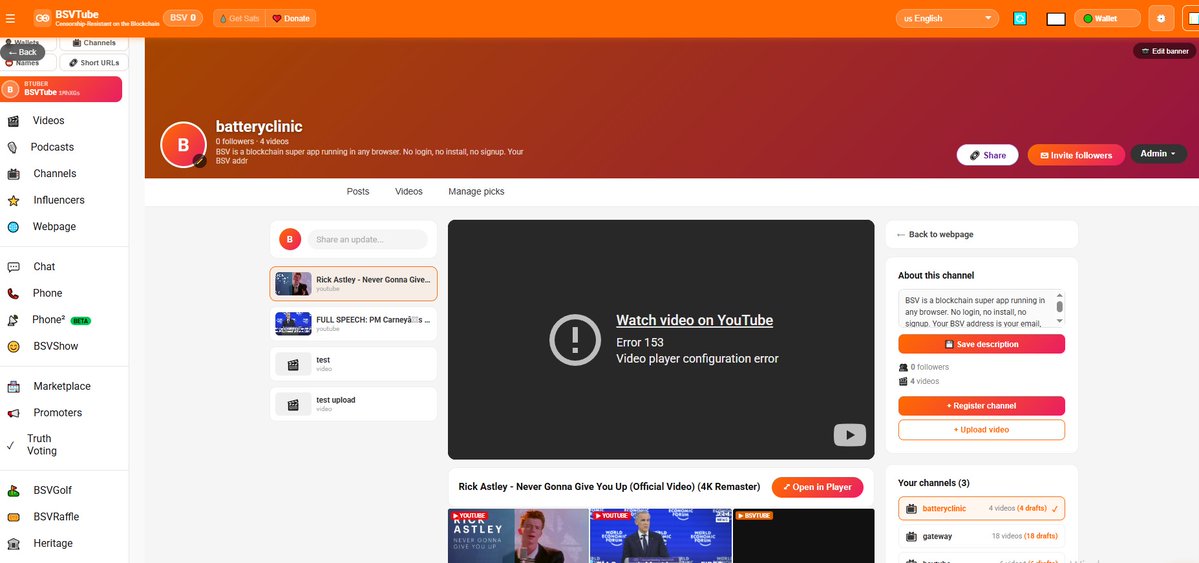Click the Back button
The image size is (1199, 563).
[x=23, y=52]
